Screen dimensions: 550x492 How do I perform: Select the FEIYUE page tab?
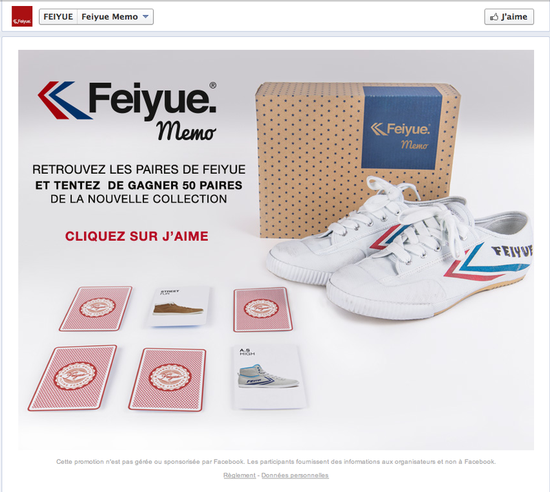click(58, 17)
